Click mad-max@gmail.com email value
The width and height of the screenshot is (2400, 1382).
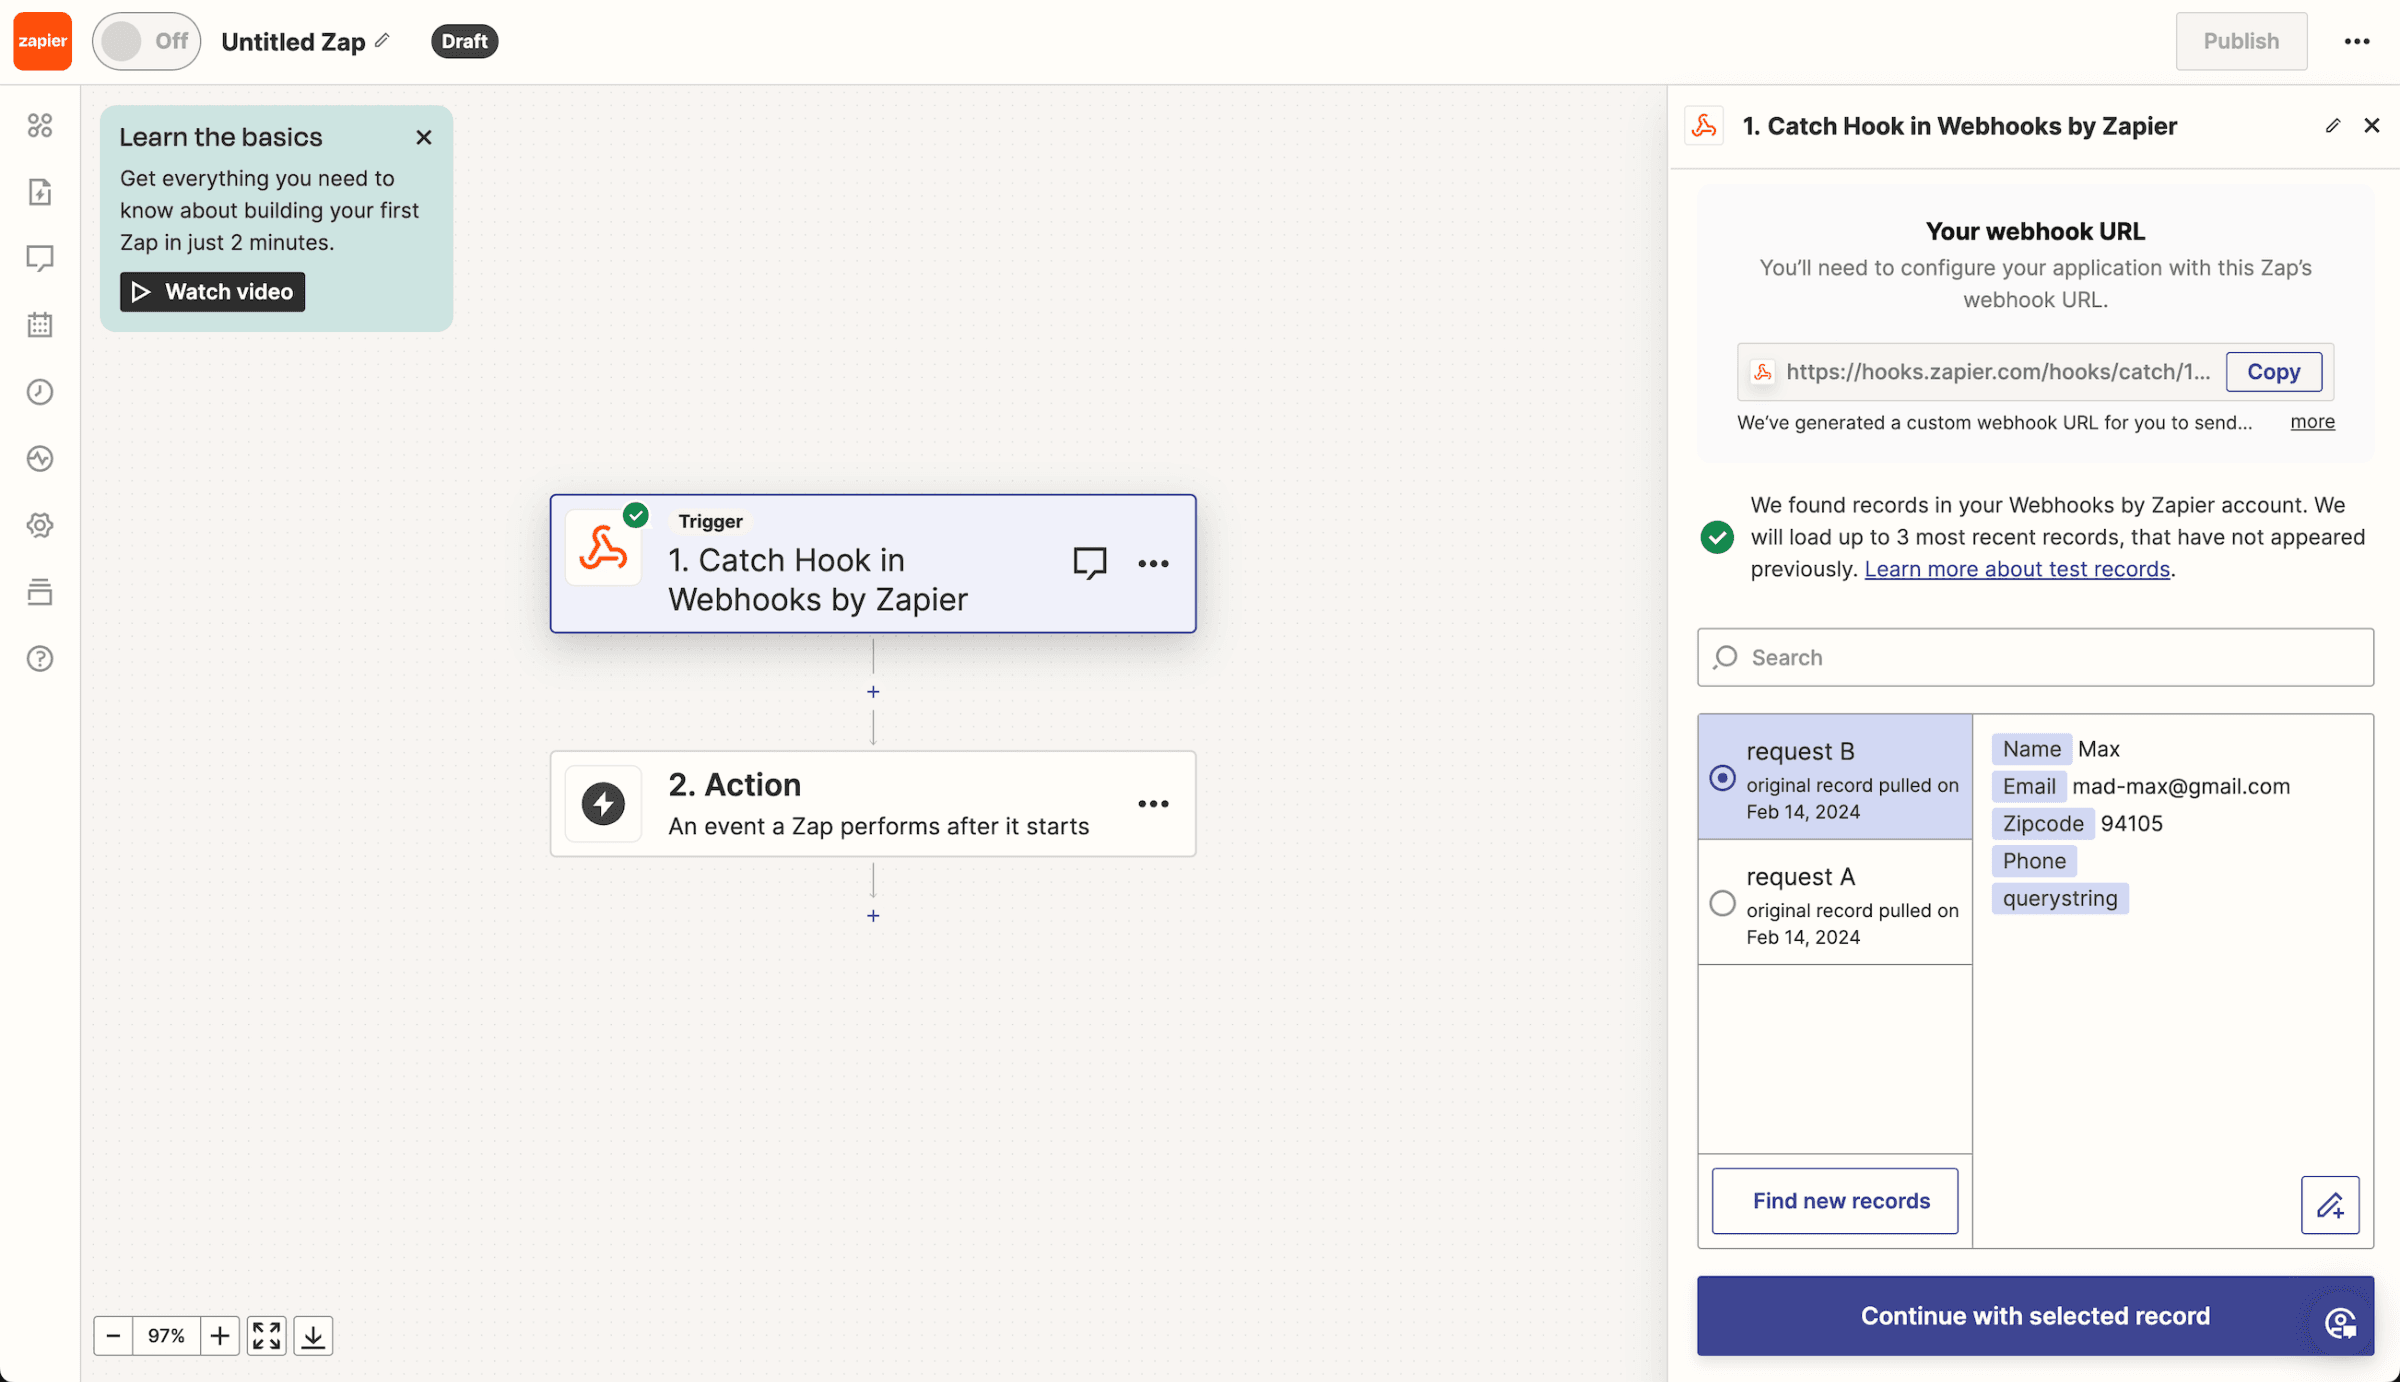click(2181, 786)
